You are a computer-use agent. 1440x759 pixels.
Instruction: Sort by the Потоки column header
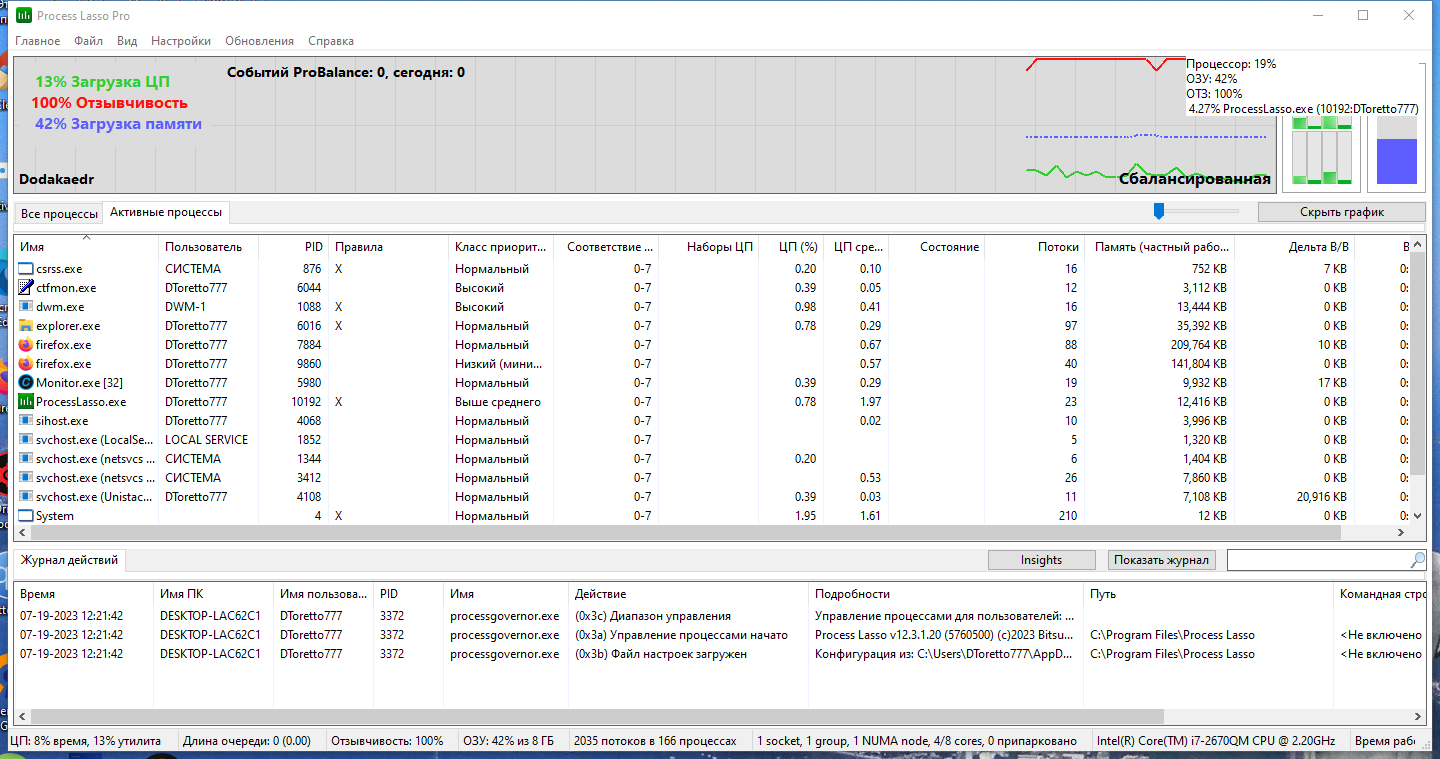[x=1035, y=246]
